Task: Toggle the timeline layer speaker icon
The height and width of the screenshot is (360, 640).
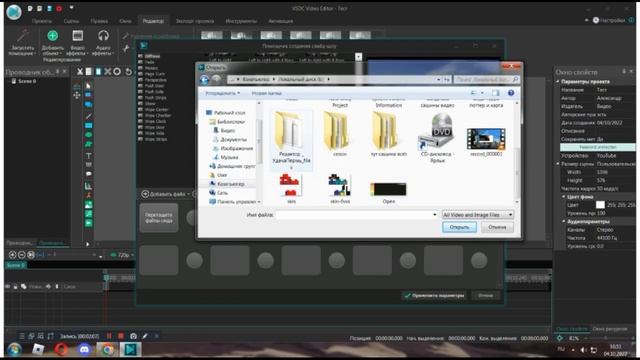Action: click(48, 287)
